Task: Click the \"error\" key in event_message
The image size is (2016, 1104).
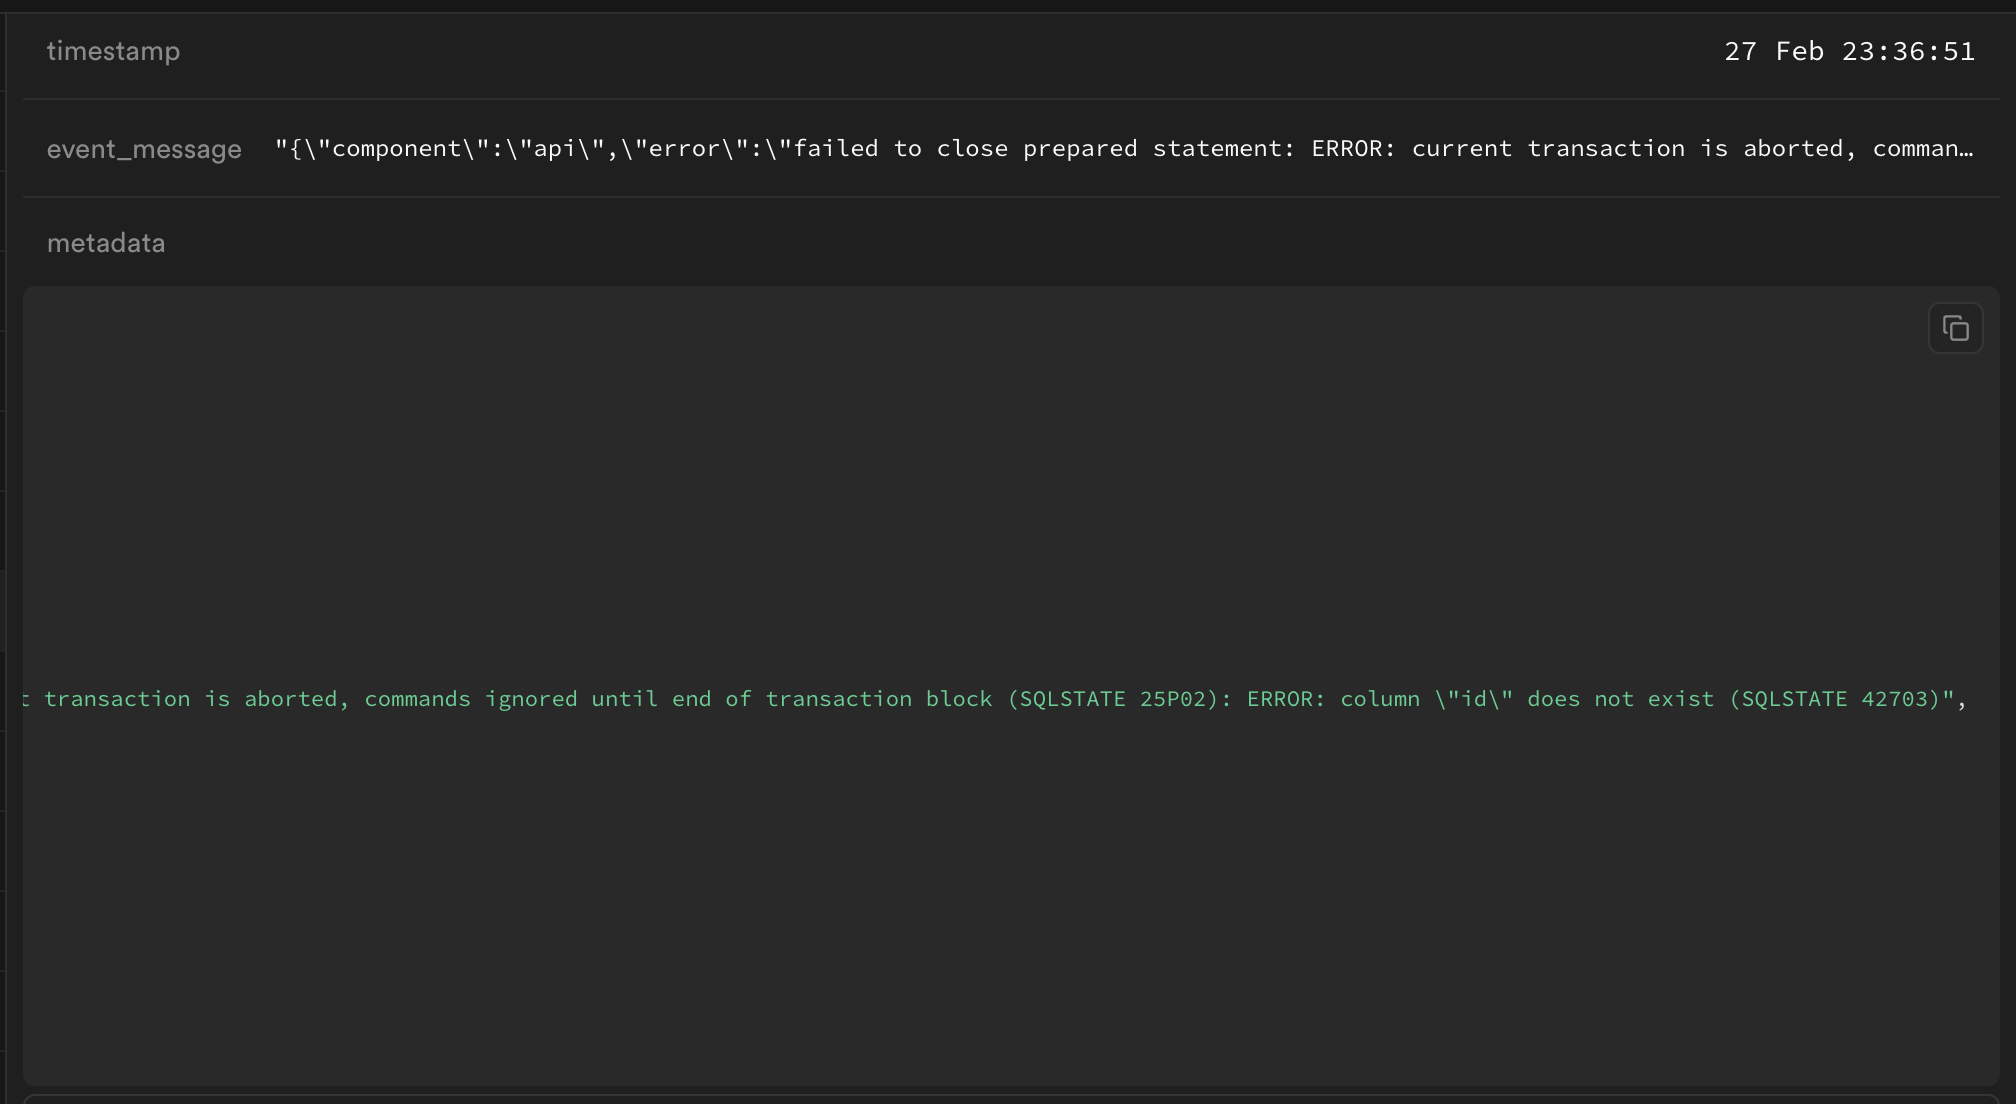Action: 684,149
